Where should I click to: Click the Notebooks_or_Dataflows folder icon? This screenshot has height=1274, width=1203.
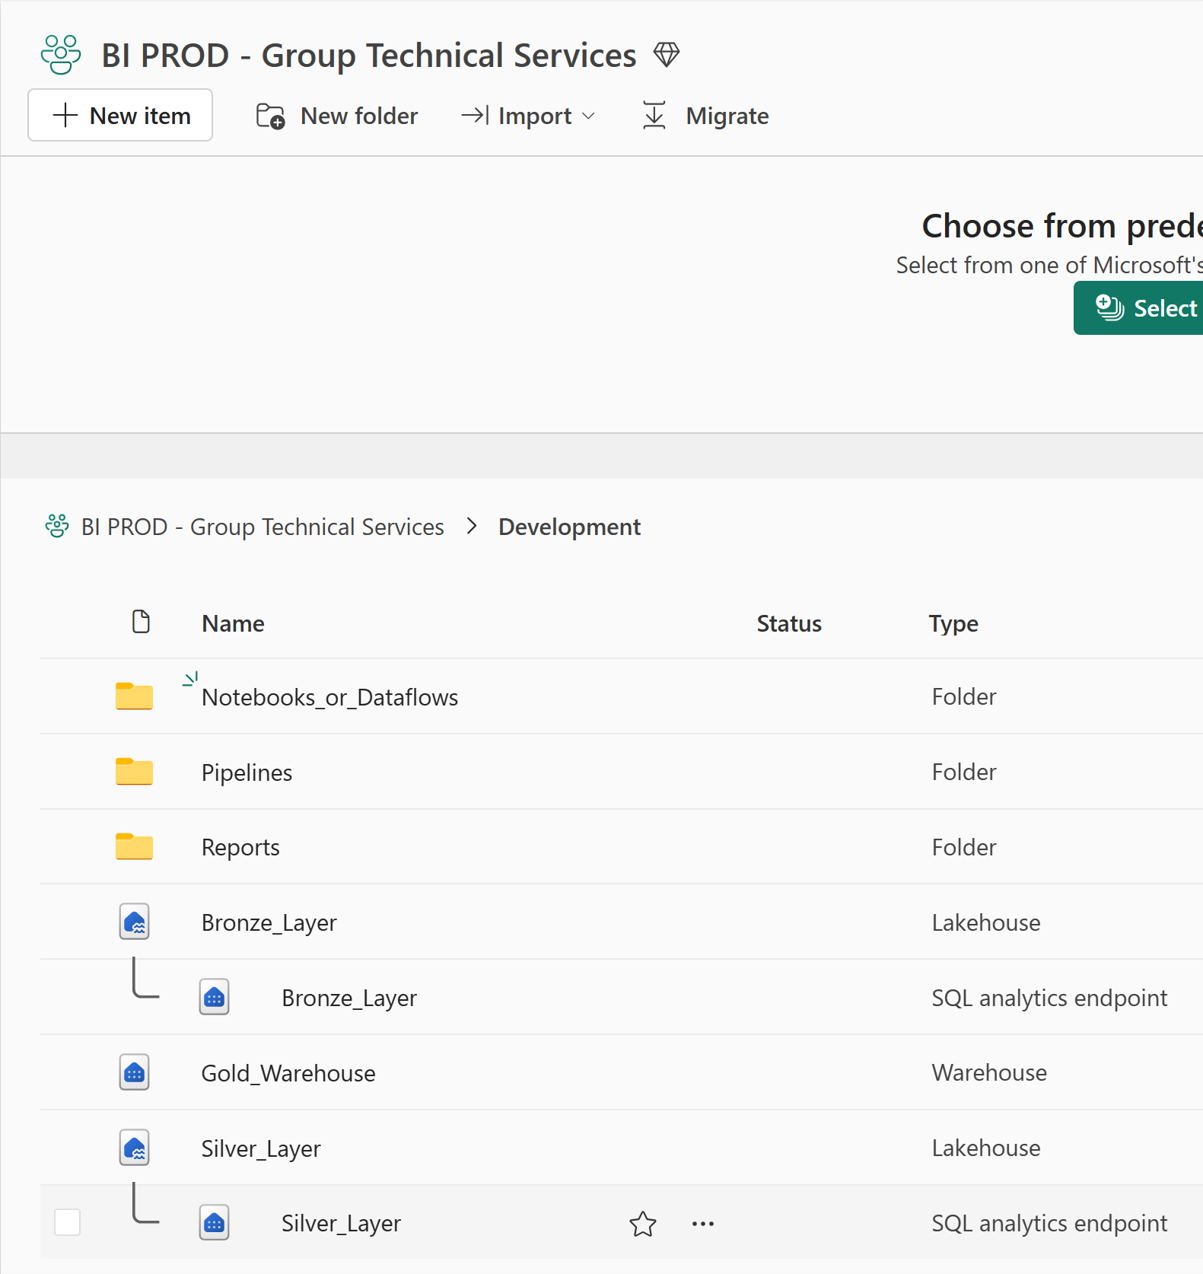(x=134, y=696)
